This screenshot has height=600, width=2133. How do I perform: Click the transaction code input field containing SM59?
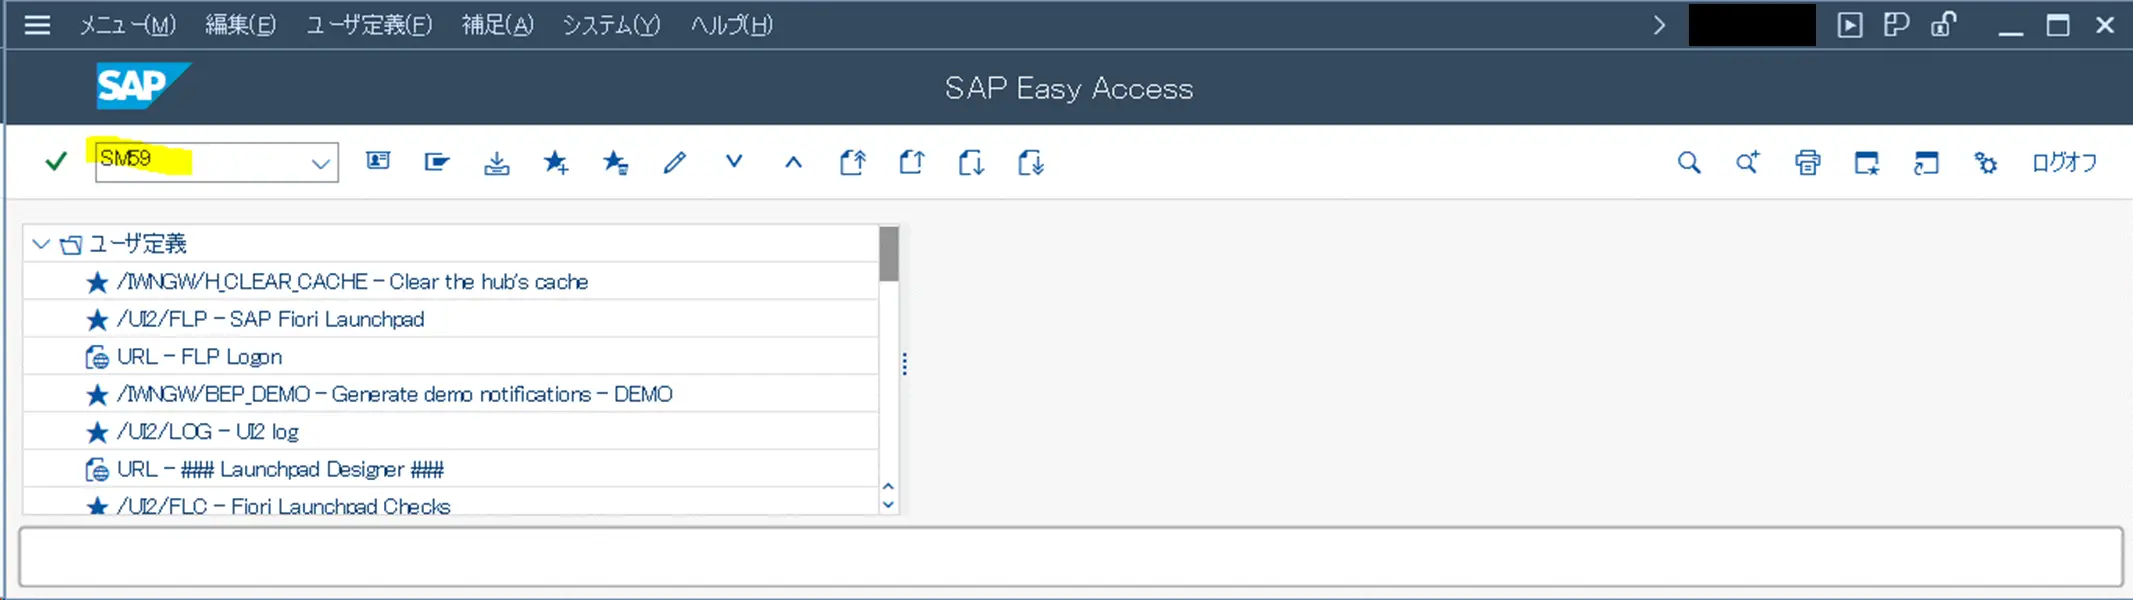pyautogui.click(x=216, y=162)
